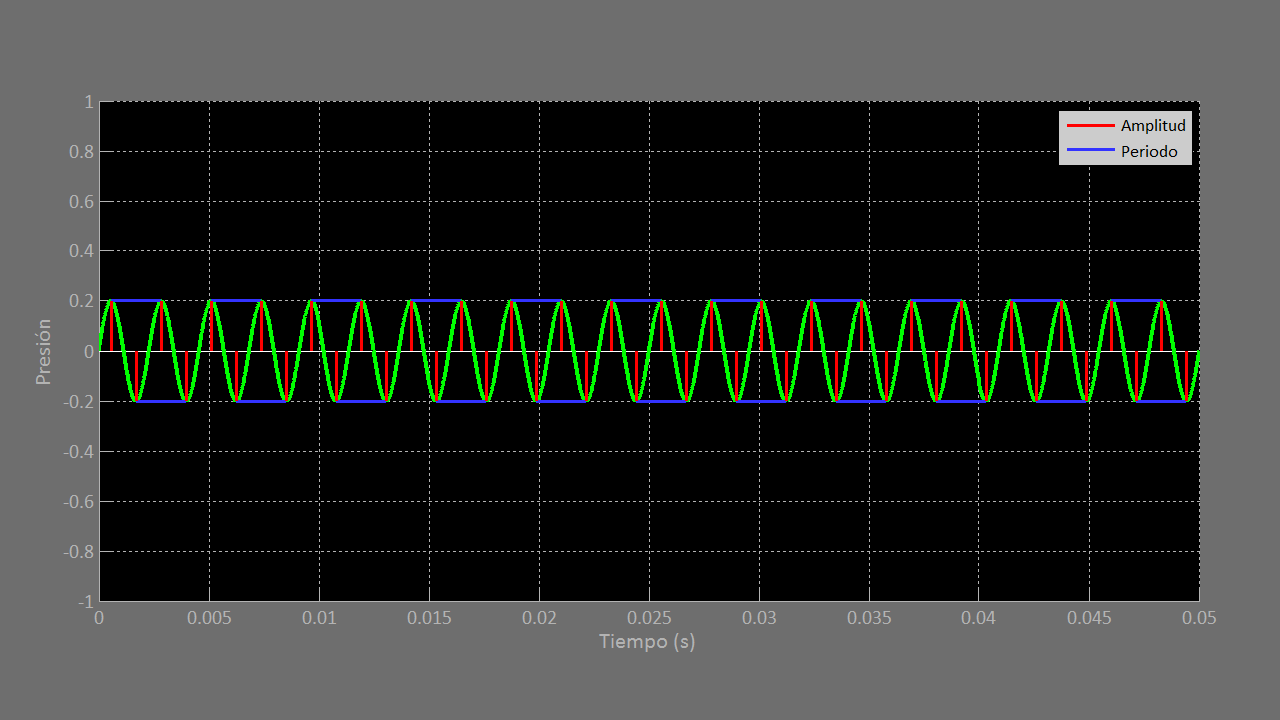
Task: Click the -0.4 y-axis tick label
Action: [79, 452]
